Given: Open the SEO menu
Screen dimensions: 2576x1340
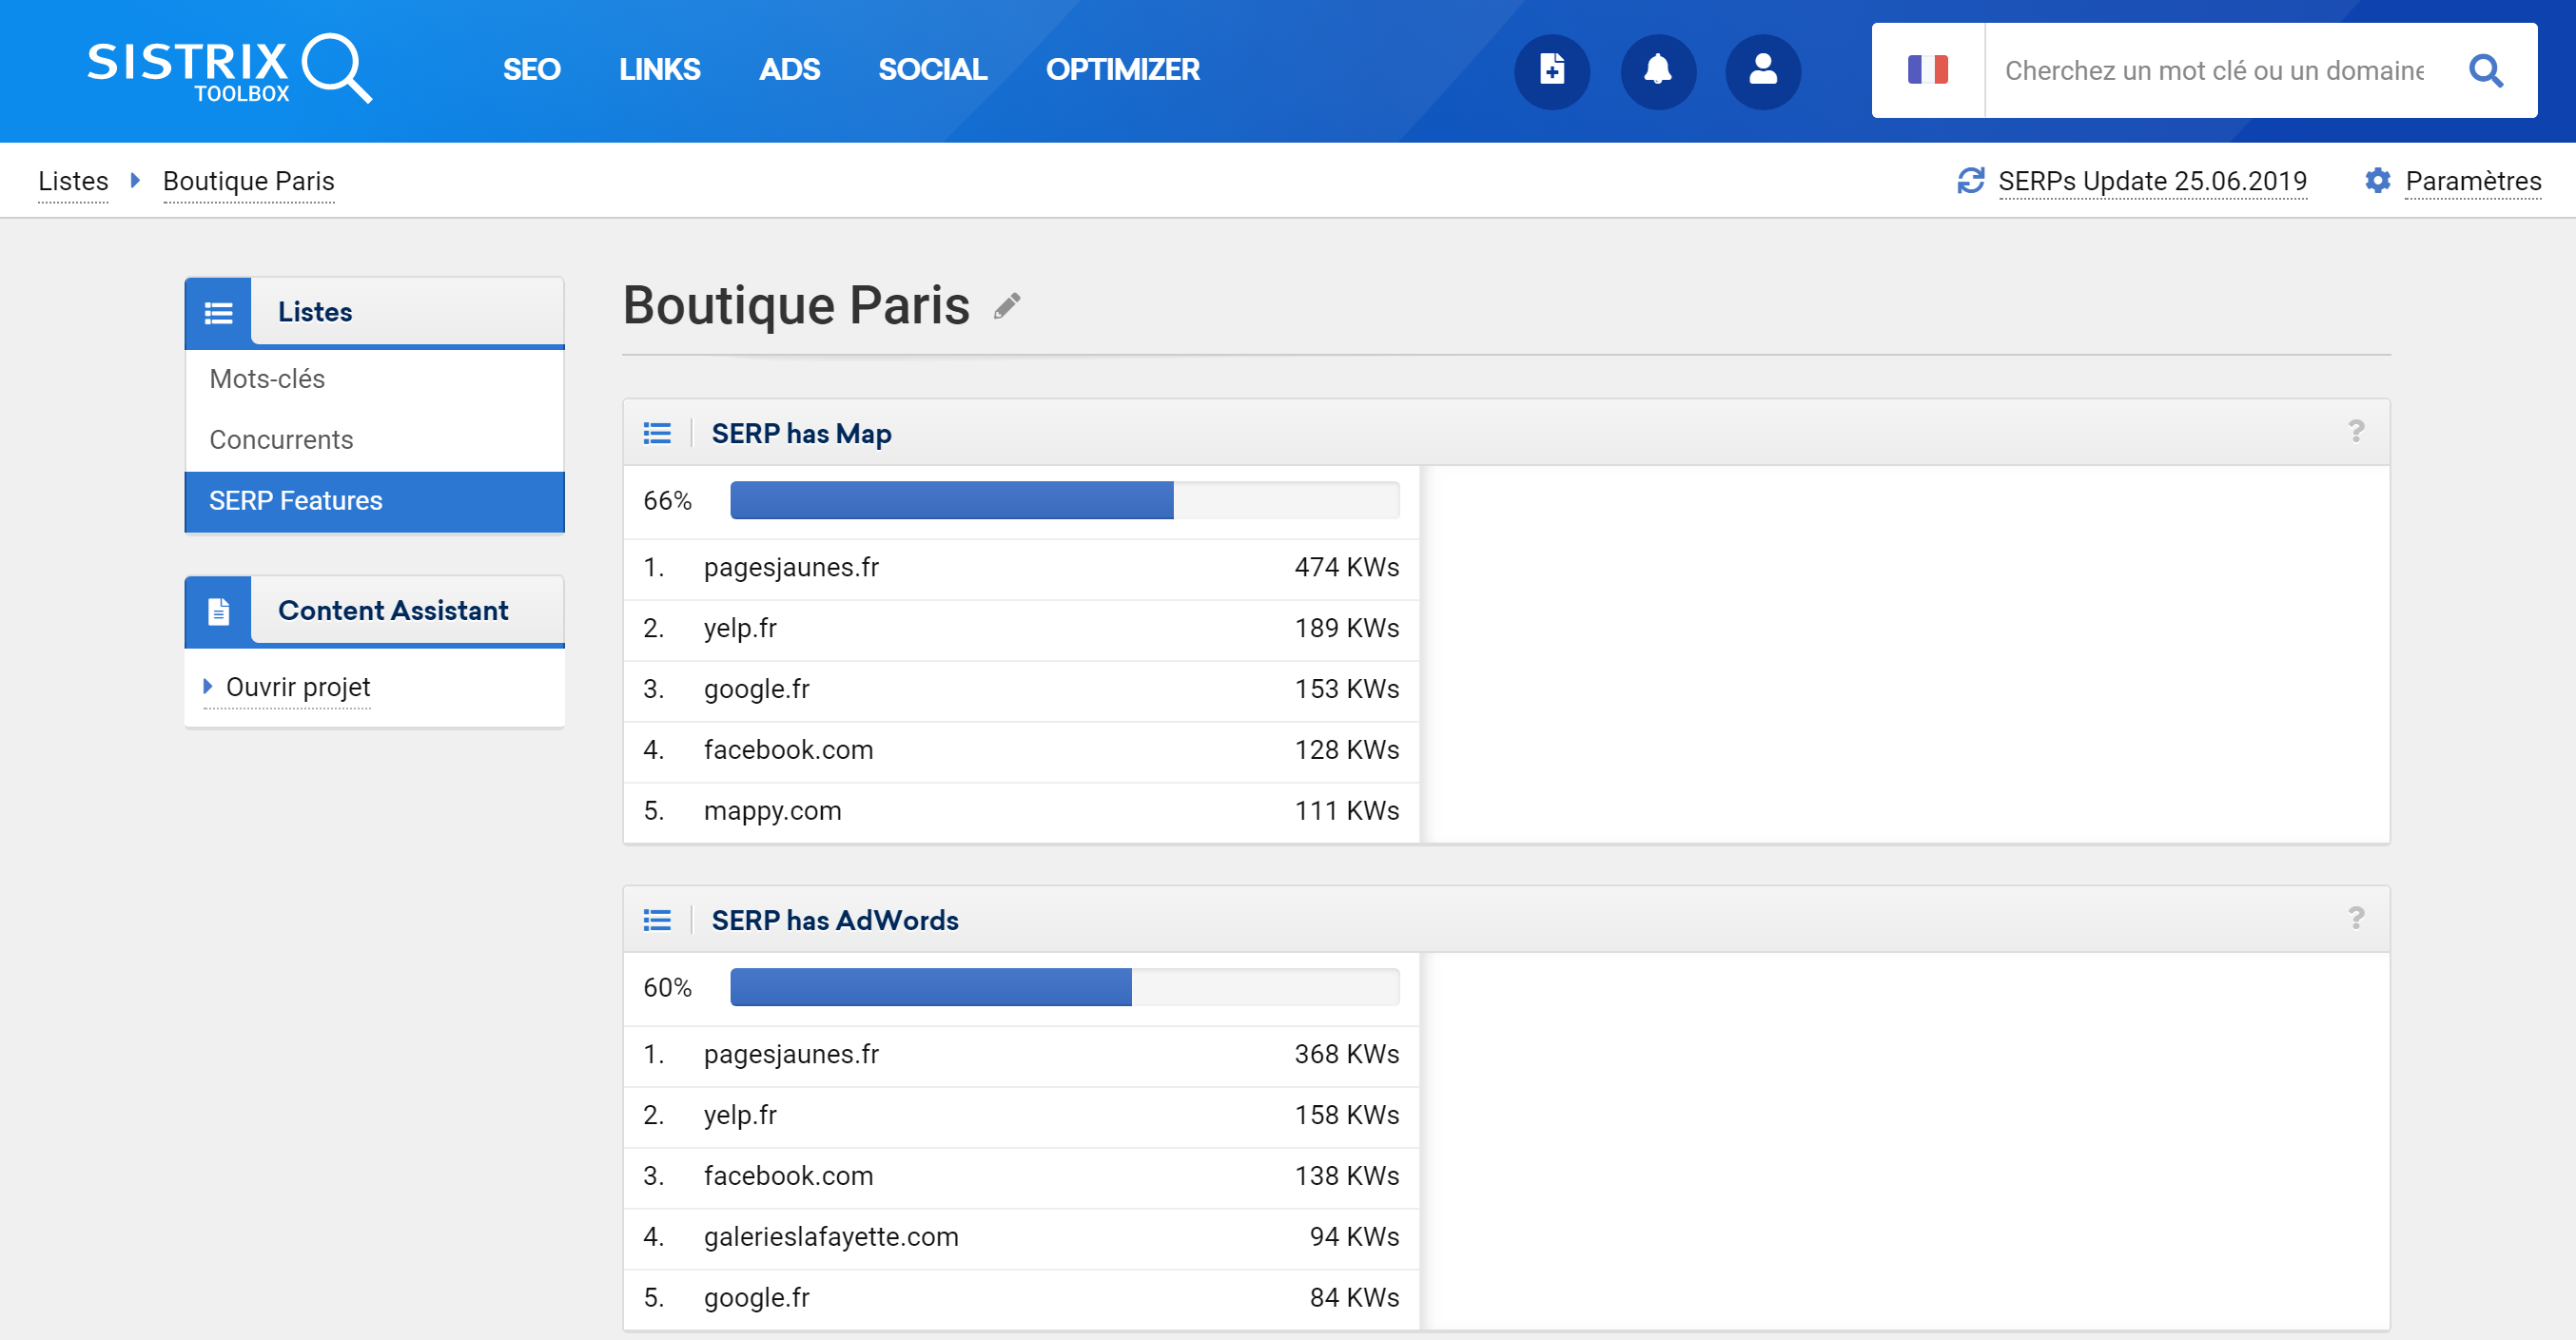Looking at the screenshot, I should (531, 69).
